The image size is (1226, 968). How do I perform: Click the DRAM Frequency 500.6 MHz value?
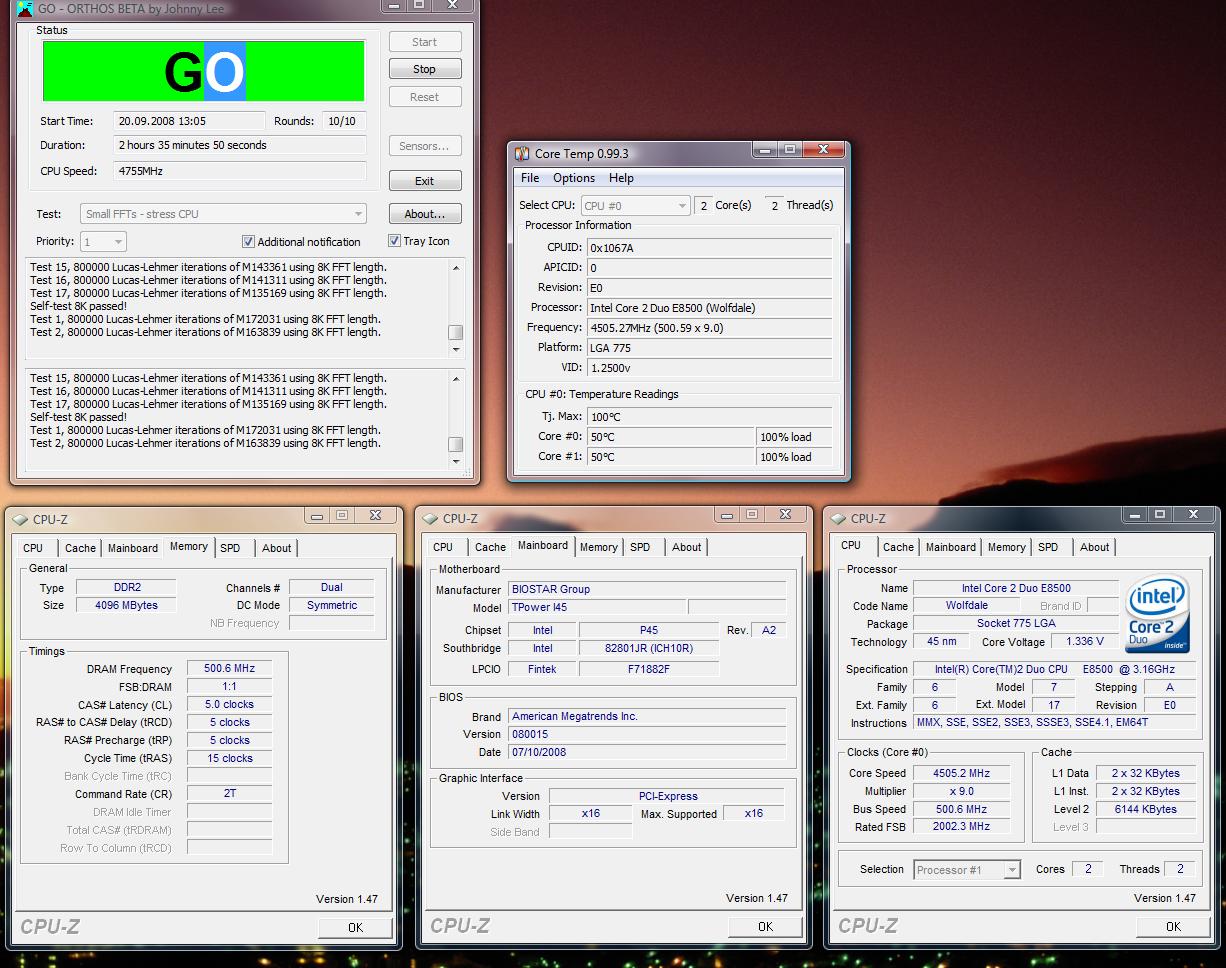click(x=229, y=669)
